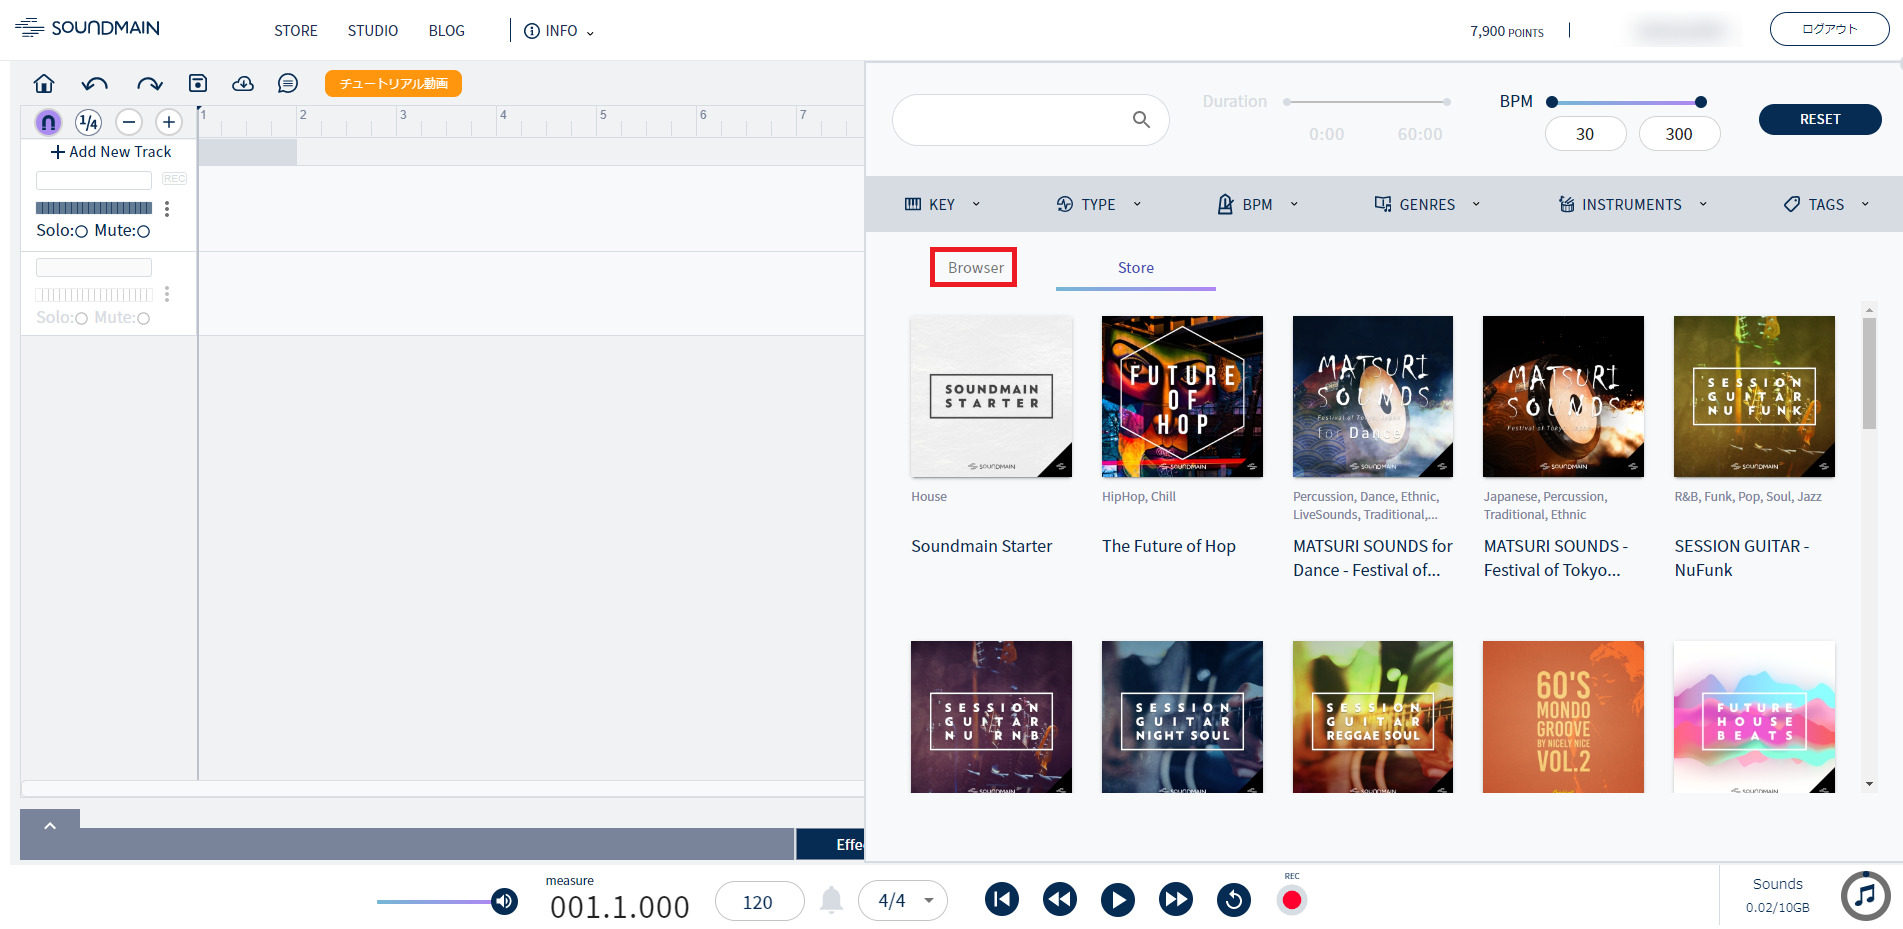The height and width of the screenshot is (929, 1903).
Task: Expand the BPM filter dropdown
Action: coord(1257,204)
